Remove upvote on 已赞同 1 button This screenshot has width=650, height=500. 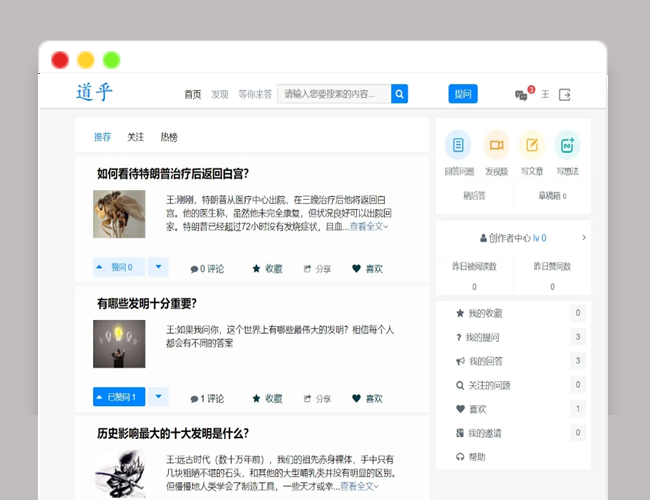click(119, 397)
